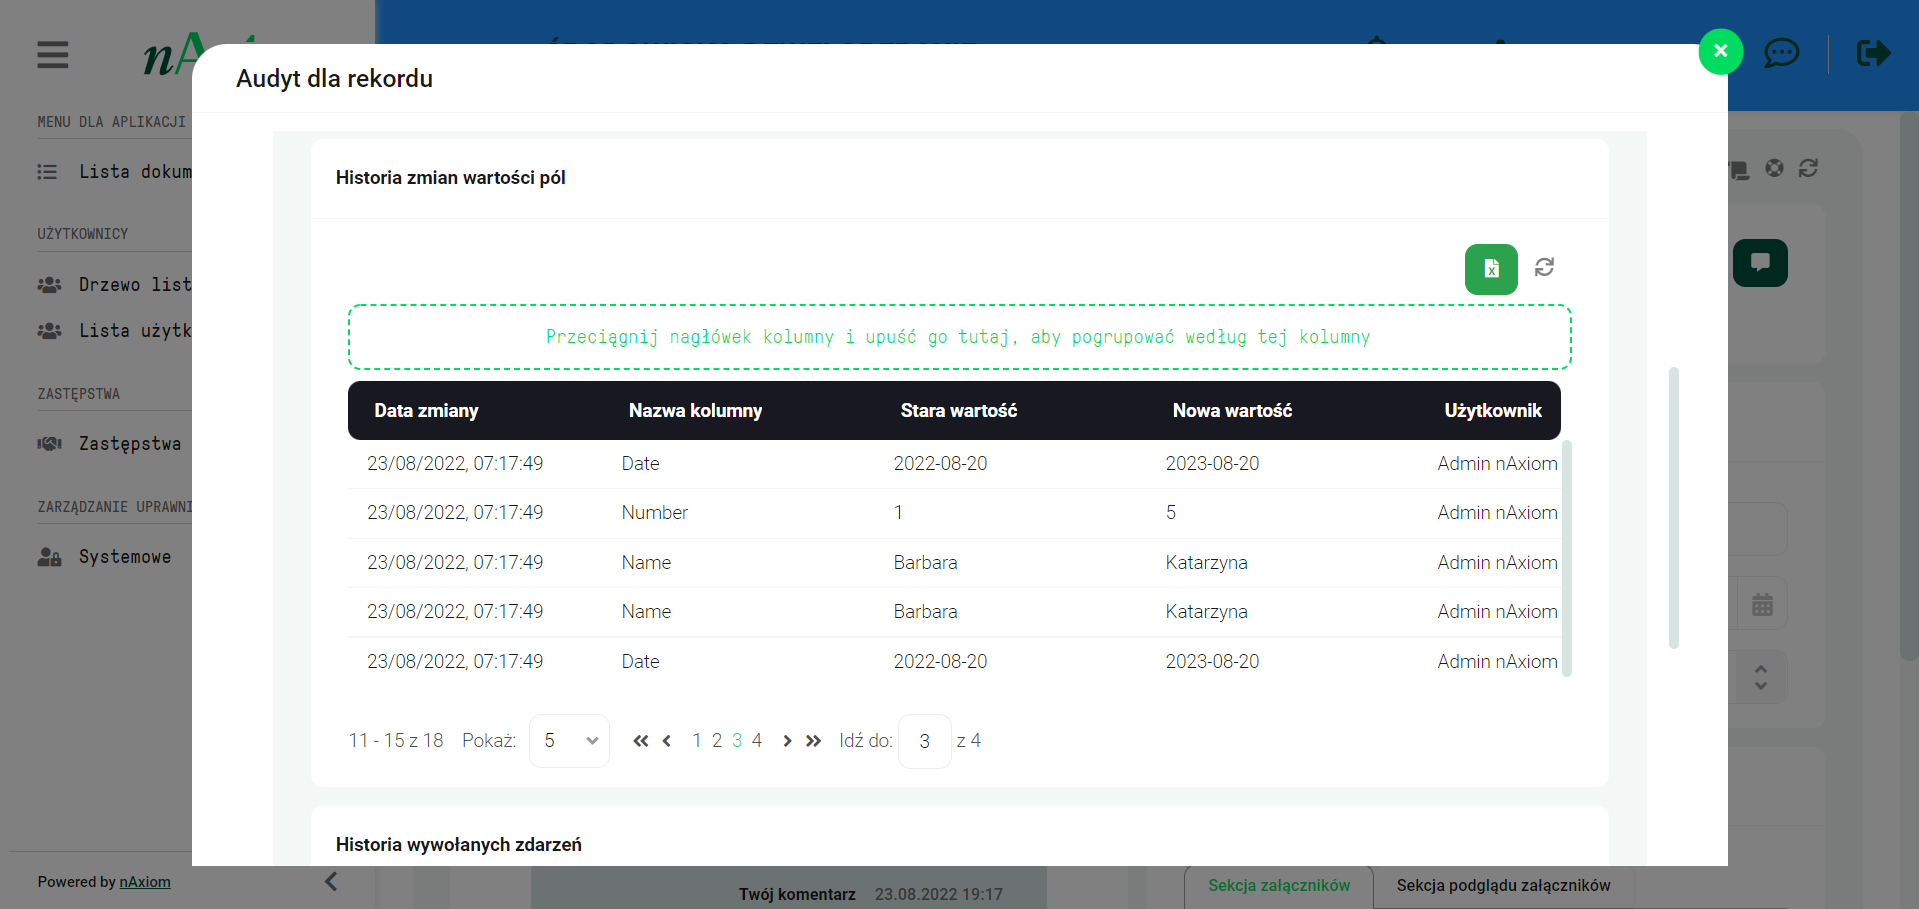Image resolution: width=1919 pixels, height=909 pixels.
Task: Collapse the sidebar with the left chevron
Action: point(331,881)
